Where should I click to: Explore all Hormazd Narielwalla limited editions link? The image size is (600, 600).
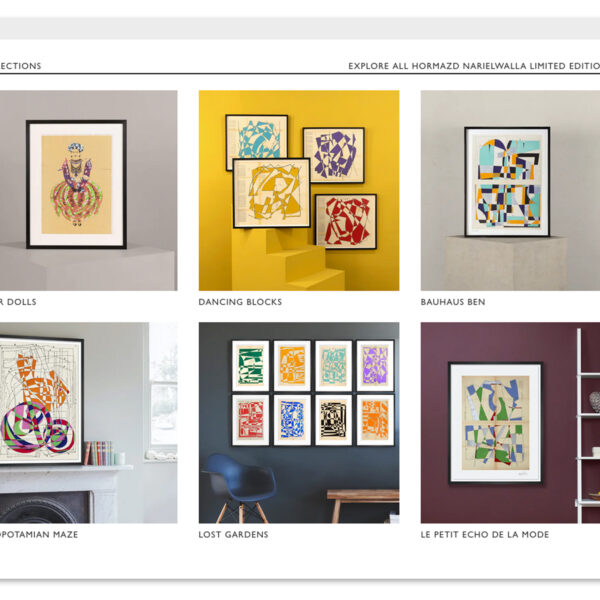[474, 66]
